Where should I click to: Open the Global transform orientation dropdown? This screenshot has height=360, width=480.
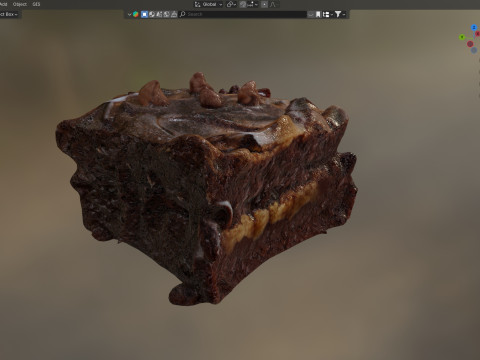tap(209, 4)
